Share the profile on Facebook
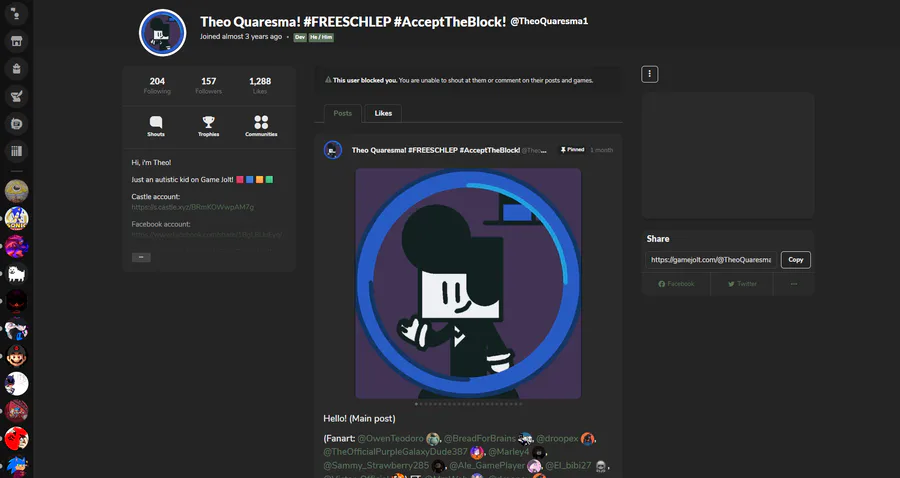Image resolution: width=900 pixels, height=478 pixels. [676, 284]
